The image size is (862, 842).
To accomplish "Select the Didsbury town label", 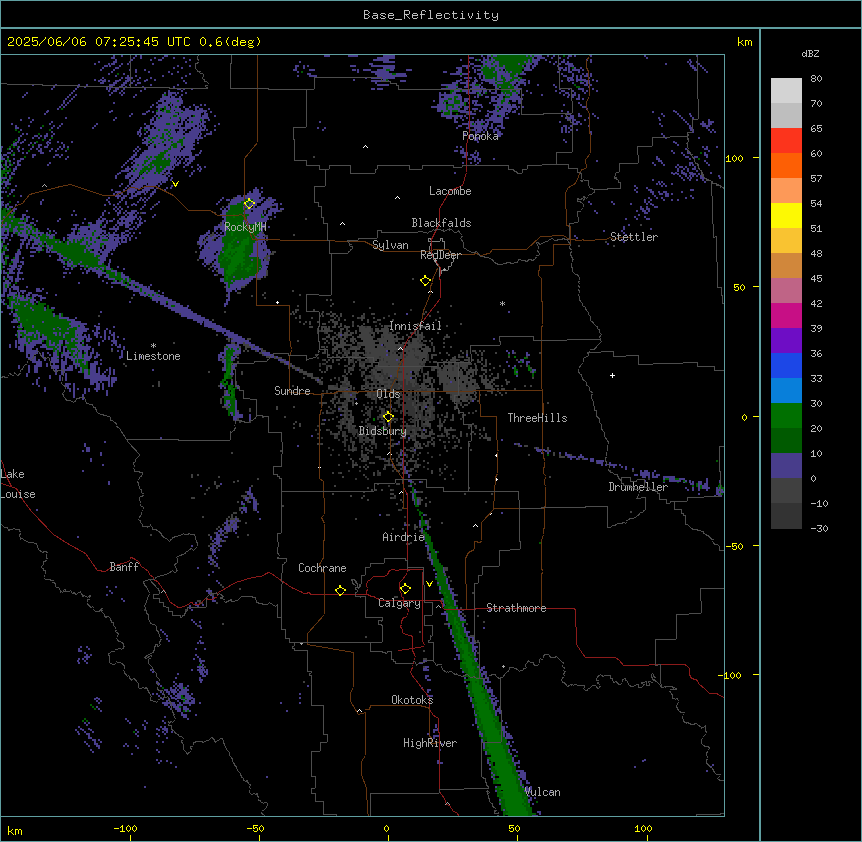I will pos(383,431).
